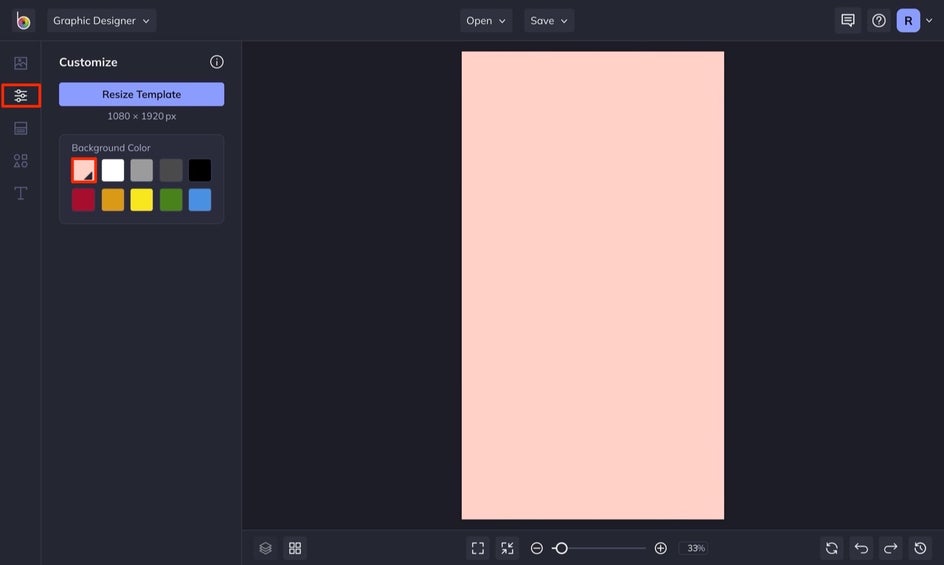Viewport: 944px width, 565px height.
Task: Select the red background swatch
Action: (x=84, y=200)
